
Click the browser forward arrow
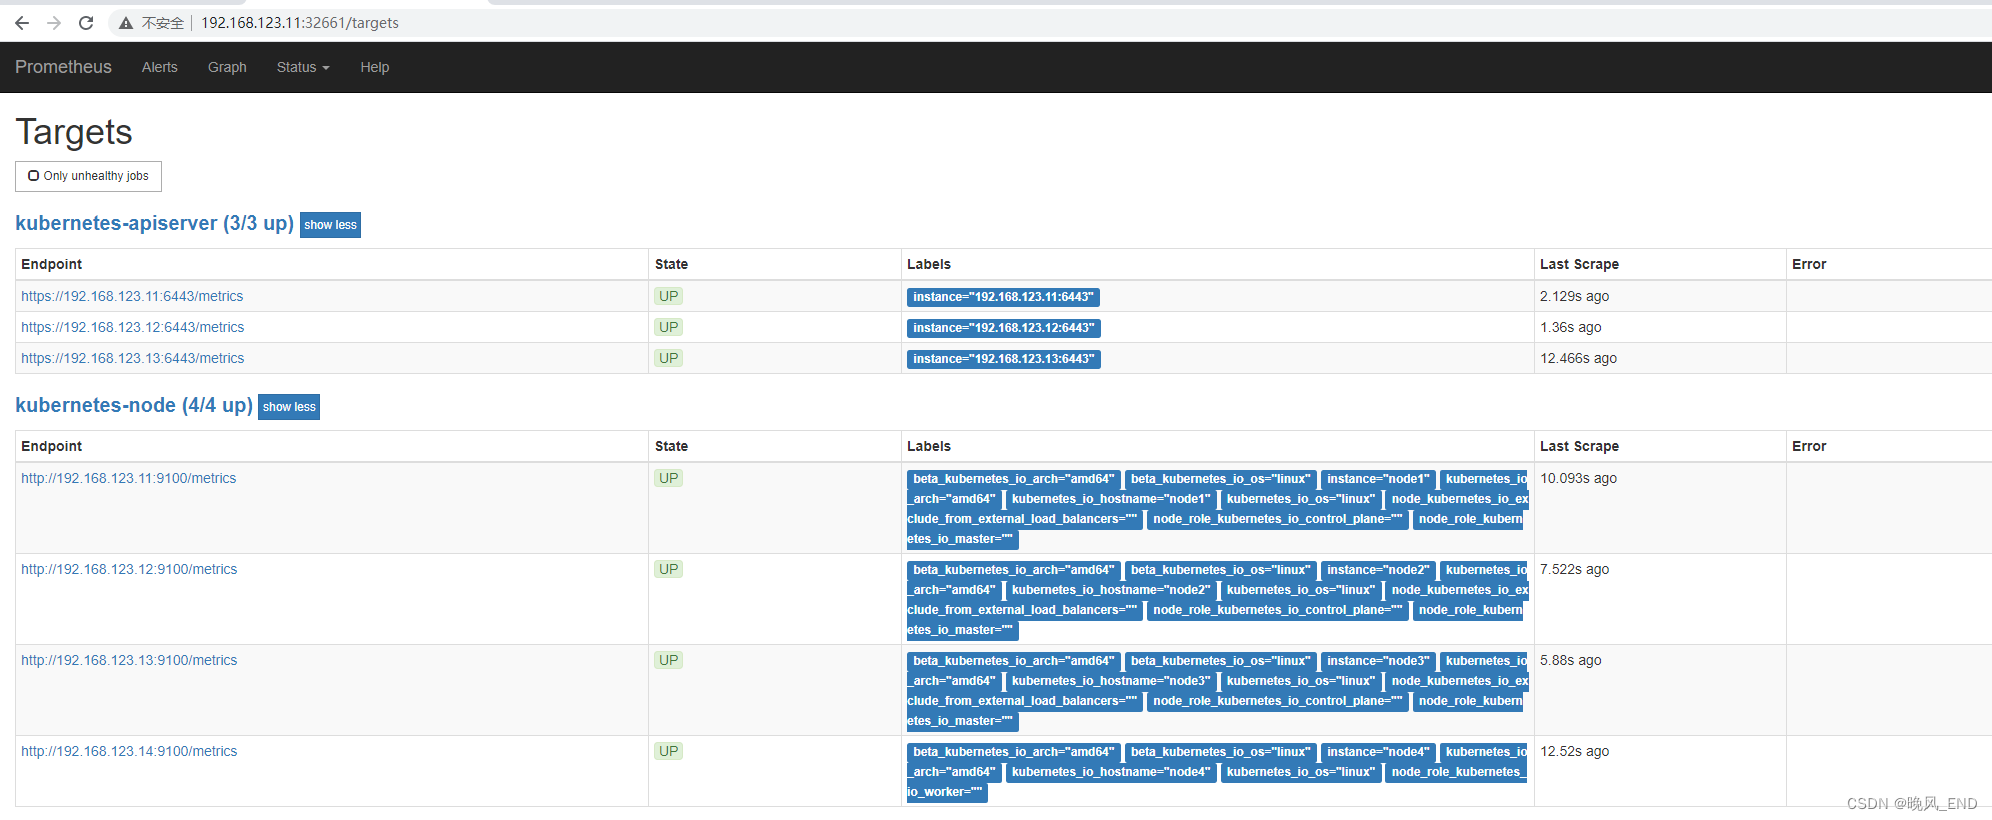click(54, 23)
